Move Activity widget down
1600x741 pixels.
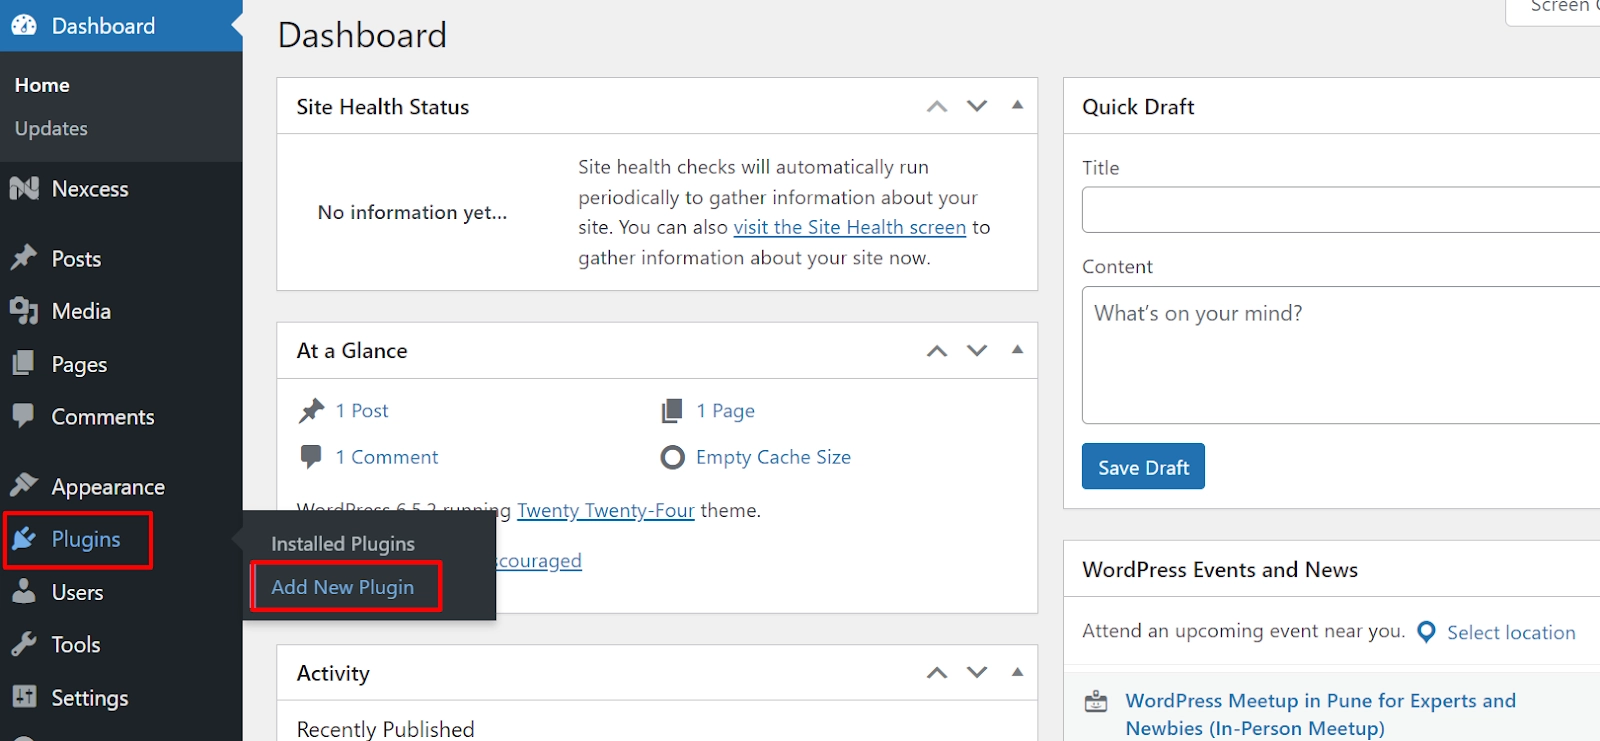tap(977, 673)
